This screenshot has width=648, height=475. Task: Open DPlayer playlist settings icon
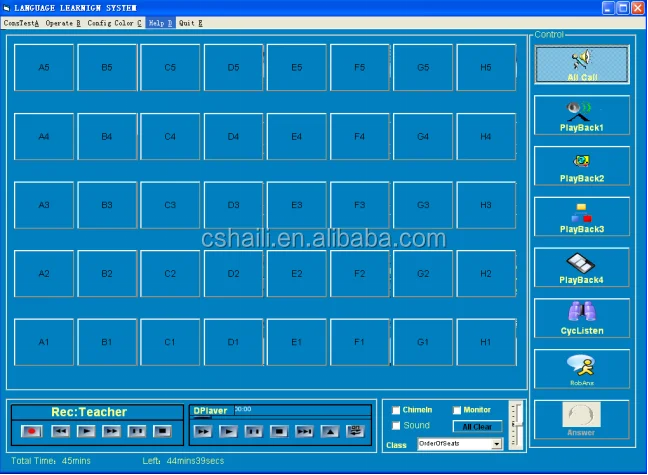(355, 432)
